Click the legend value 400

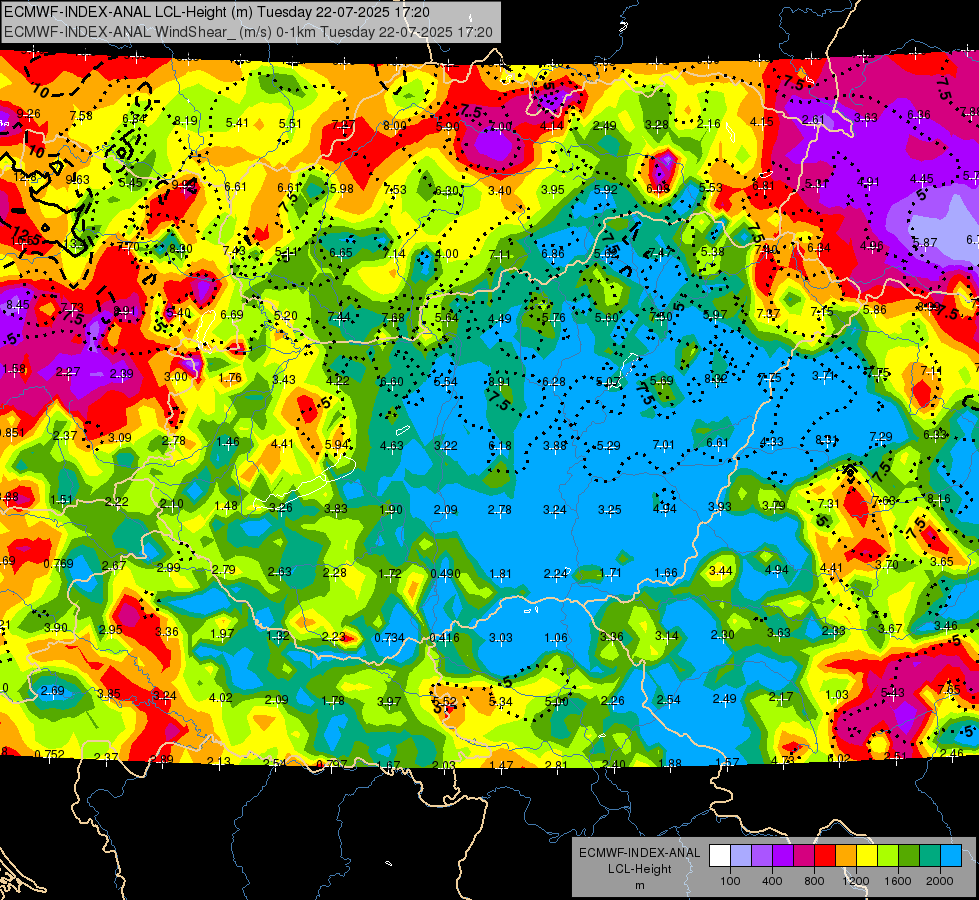pos(772,881)
